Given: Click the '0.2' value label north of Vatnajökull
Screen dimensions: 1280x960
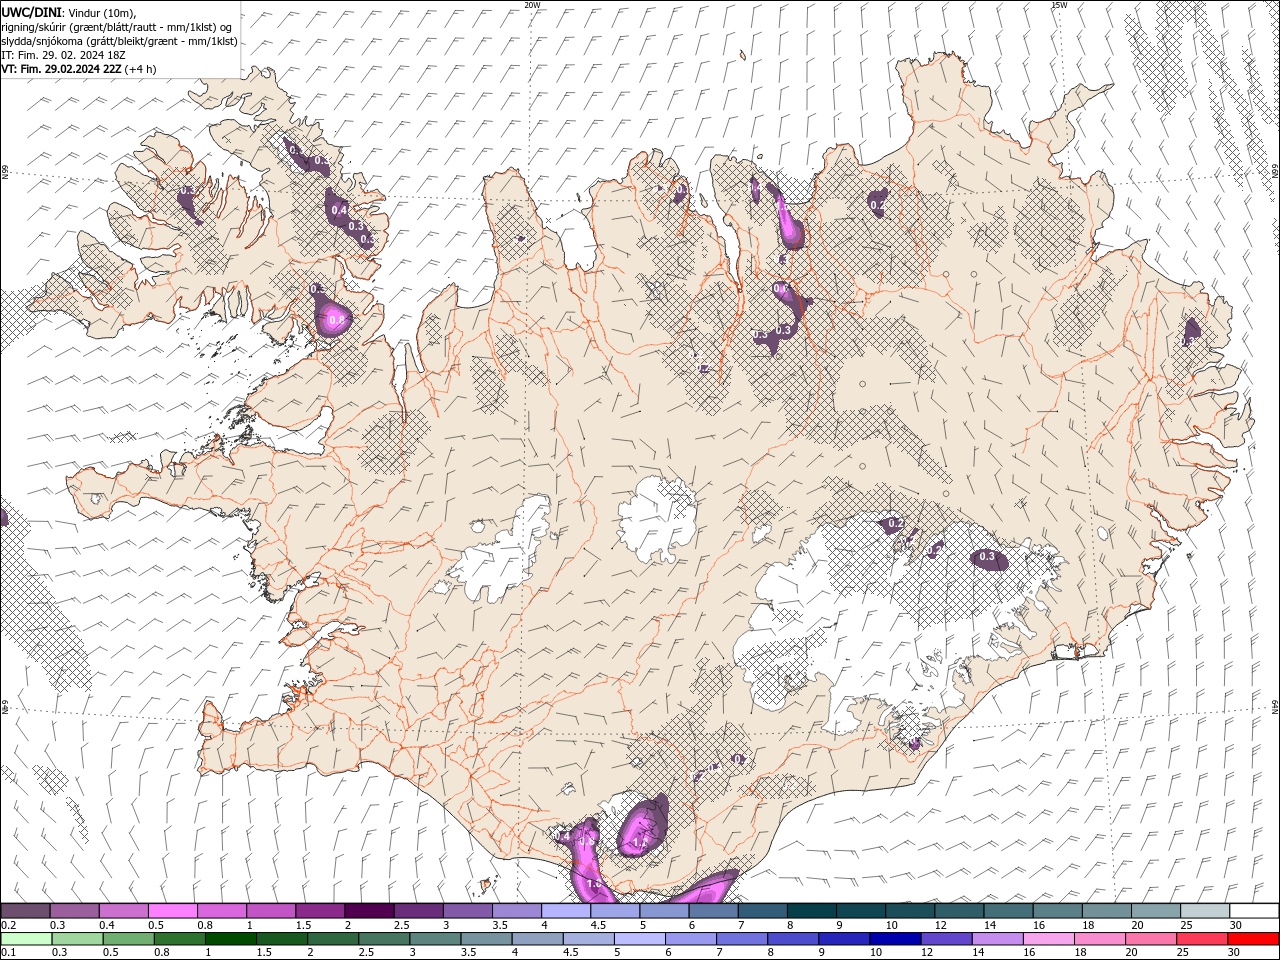Looking at the screenshot, I should (x=896, y=524).
